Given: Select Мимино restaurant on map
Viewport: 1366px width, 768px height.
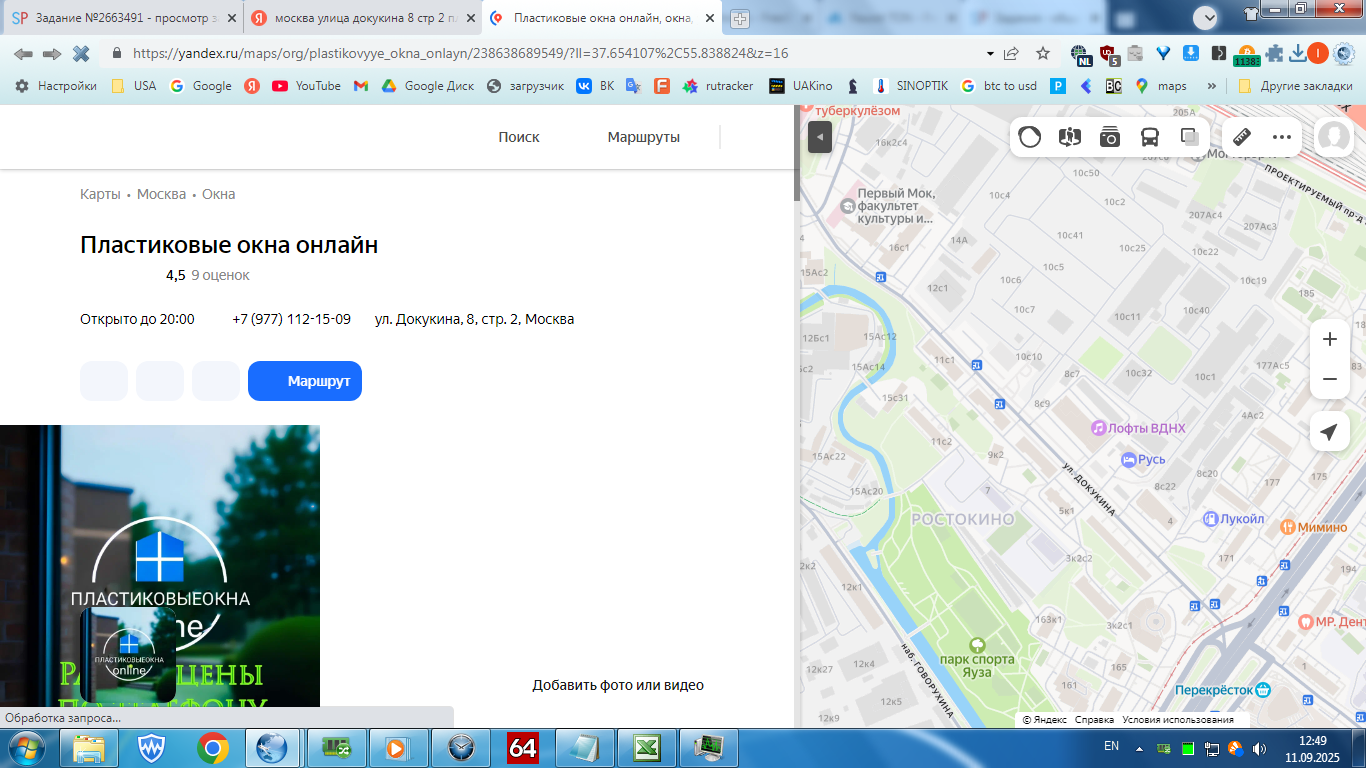Looking at the screenshot, I should [1313, 527].
